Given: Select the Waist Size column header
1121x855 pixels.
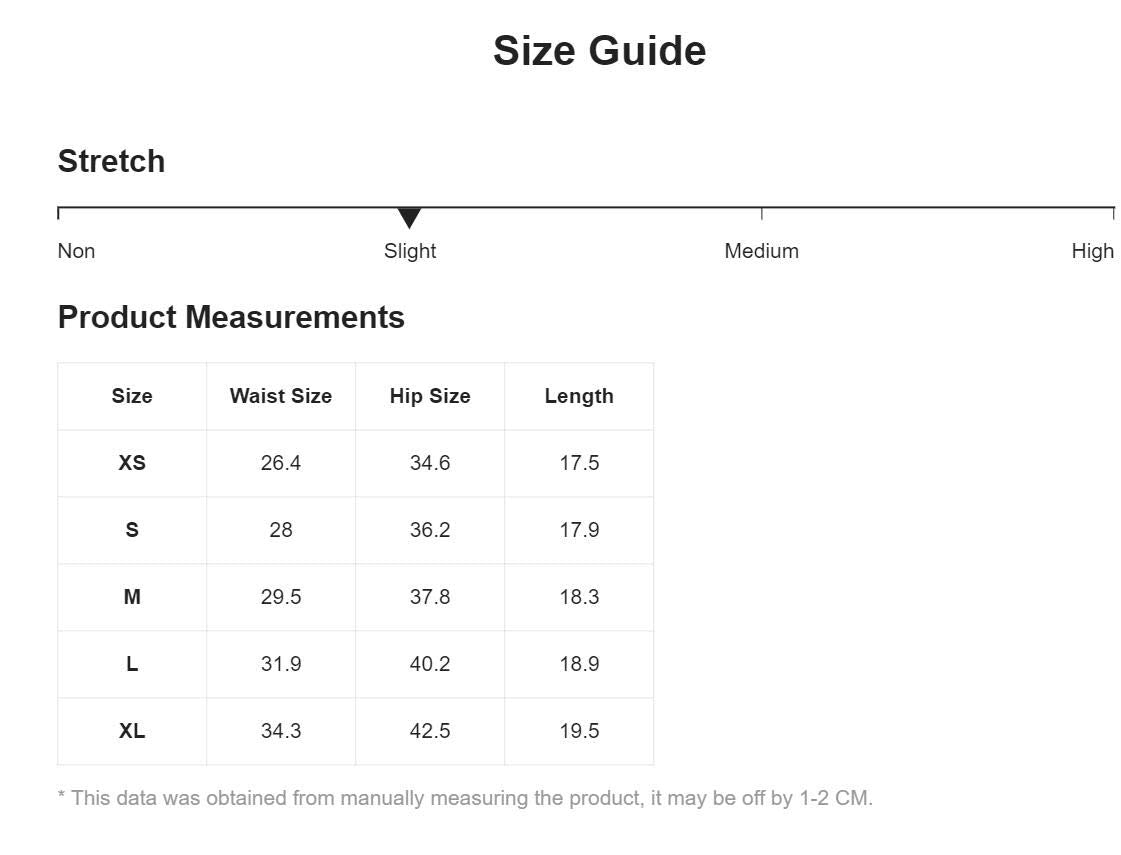Looking at the screenshot, I should (x=281, y=396).
